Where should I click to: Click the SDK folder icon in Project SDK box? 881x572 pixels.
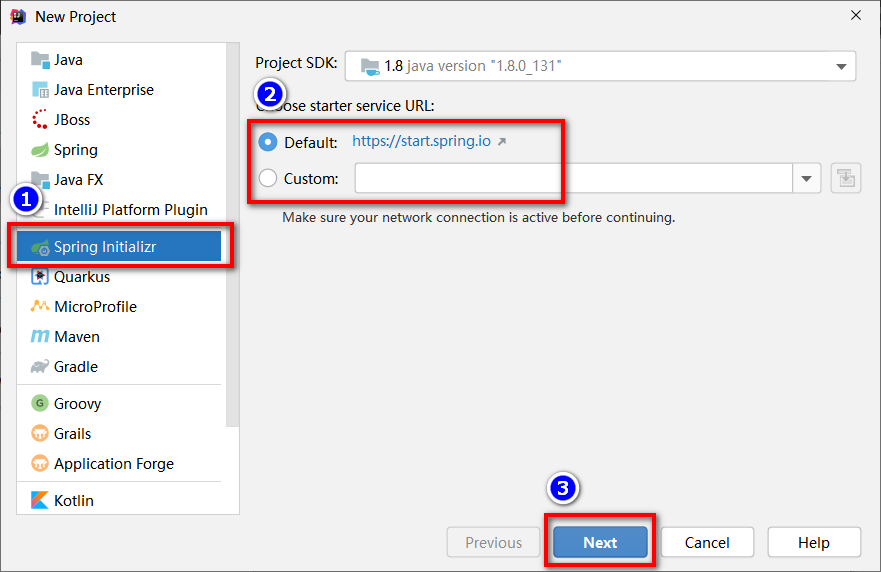[x=370, y=67]
